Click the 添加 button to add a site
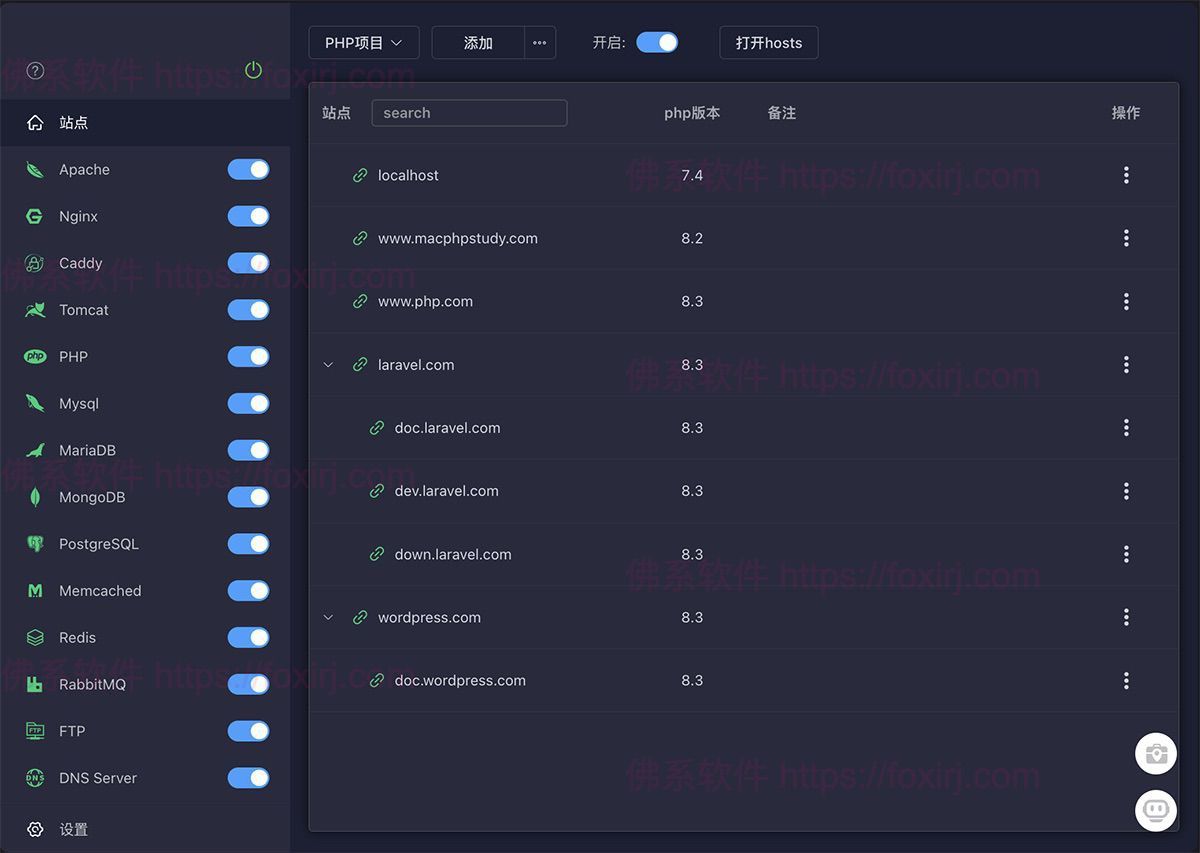 tap(477, 42)
